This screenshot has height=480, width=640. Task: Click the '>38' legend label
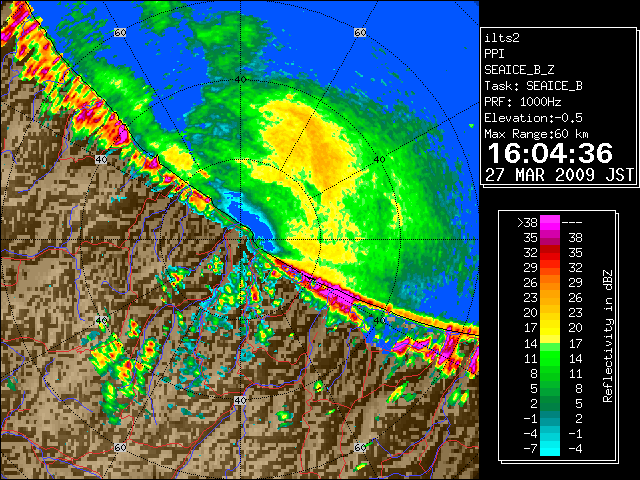[527, 222]
